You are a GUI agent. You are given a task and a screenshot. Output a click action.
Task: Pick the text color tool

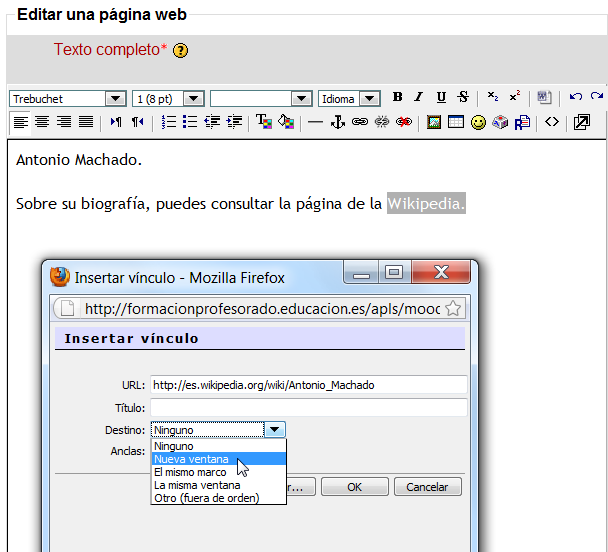(264, 122)
